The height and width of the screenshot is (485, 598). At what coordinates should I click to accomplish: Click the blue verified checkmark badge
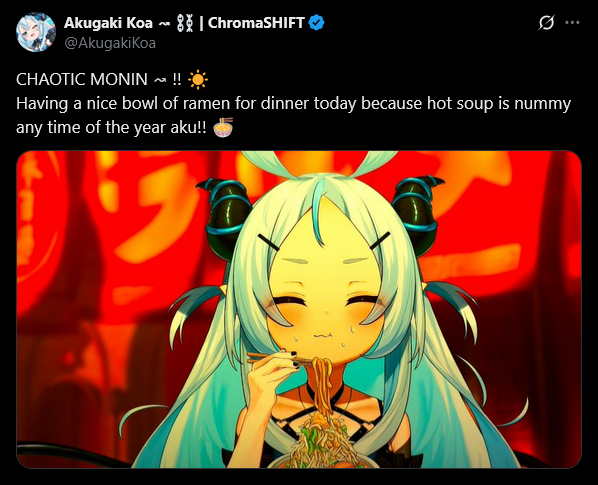click(316, 23)
